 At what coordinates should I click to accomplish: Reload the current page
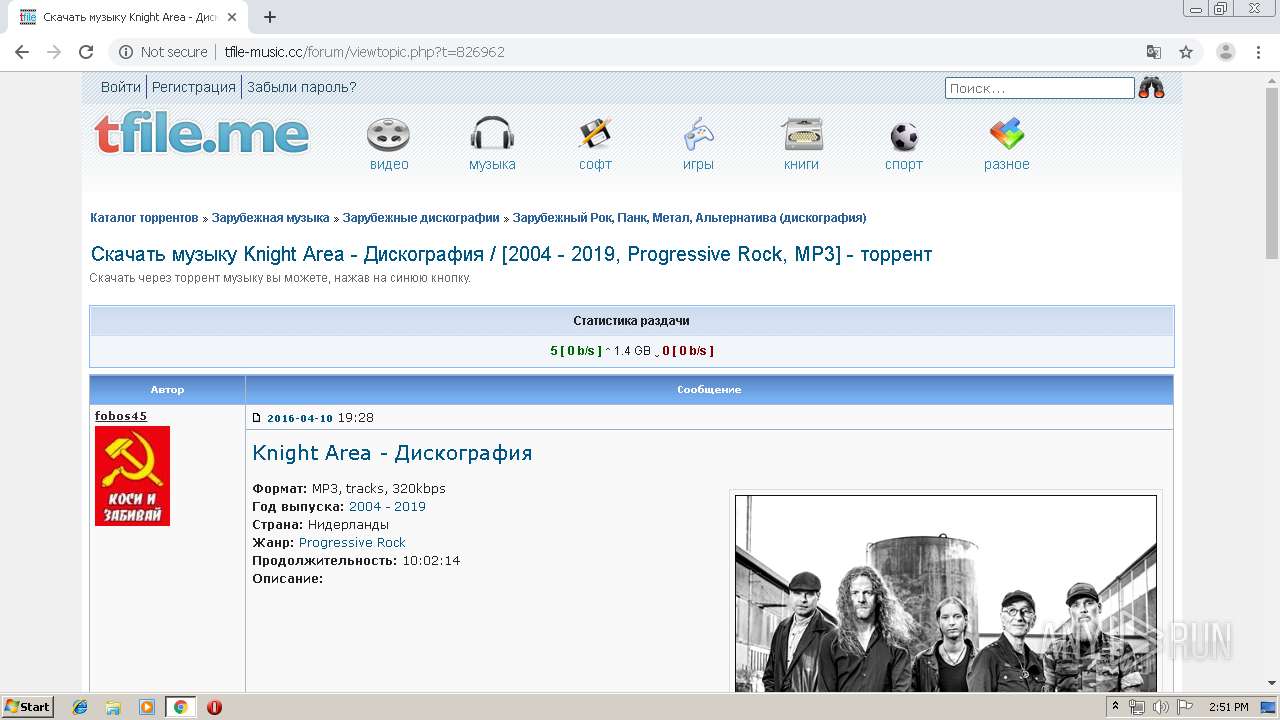click(x=86, y=52)
